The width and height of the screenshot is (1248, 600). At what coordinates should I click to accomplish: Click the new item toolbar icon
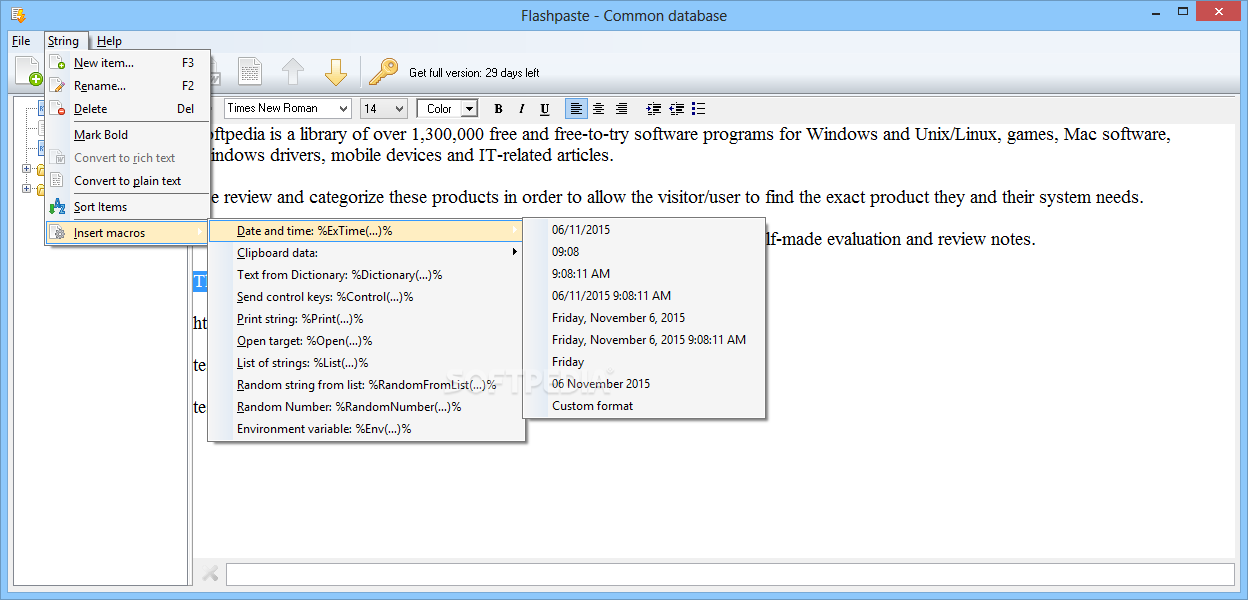[x=28, y=72]
